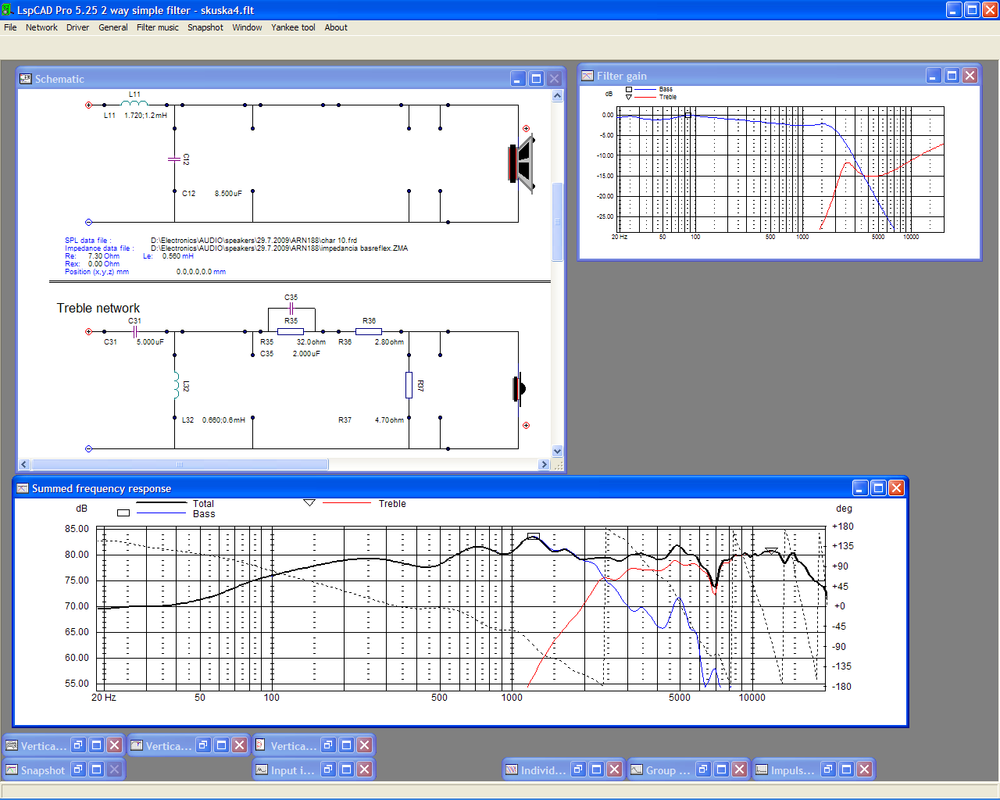Click the L11 value "1.720;1.2mH"

145,115
